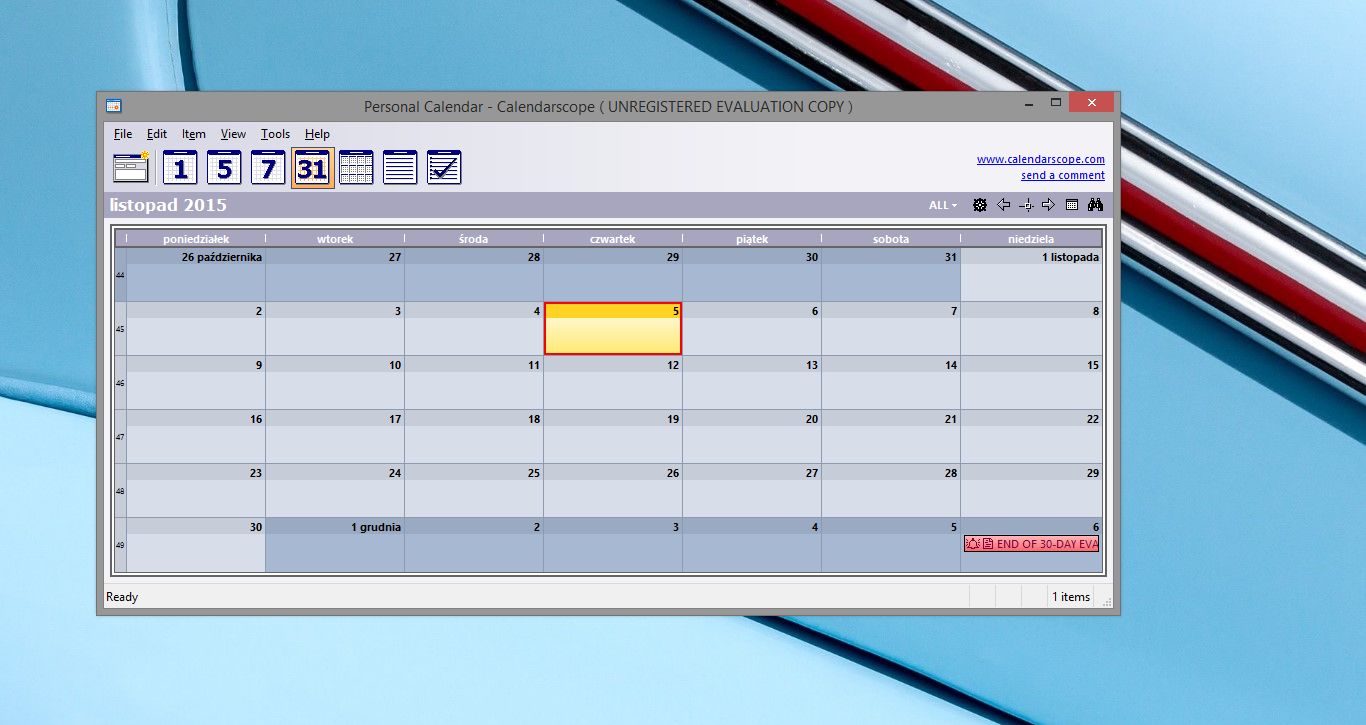Viewport: 1366px width, 725px height.
Task: Click the wtorek column header
Action: [x=335, y=239]
